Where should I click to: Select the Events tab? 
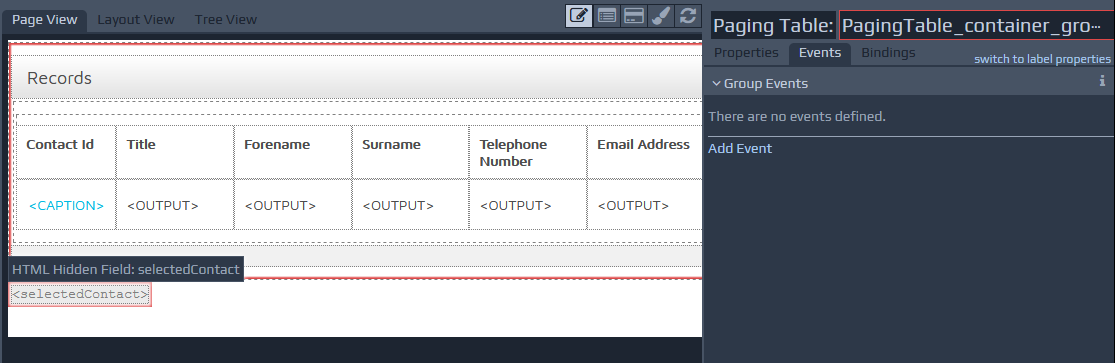click(x=820, y=53)
